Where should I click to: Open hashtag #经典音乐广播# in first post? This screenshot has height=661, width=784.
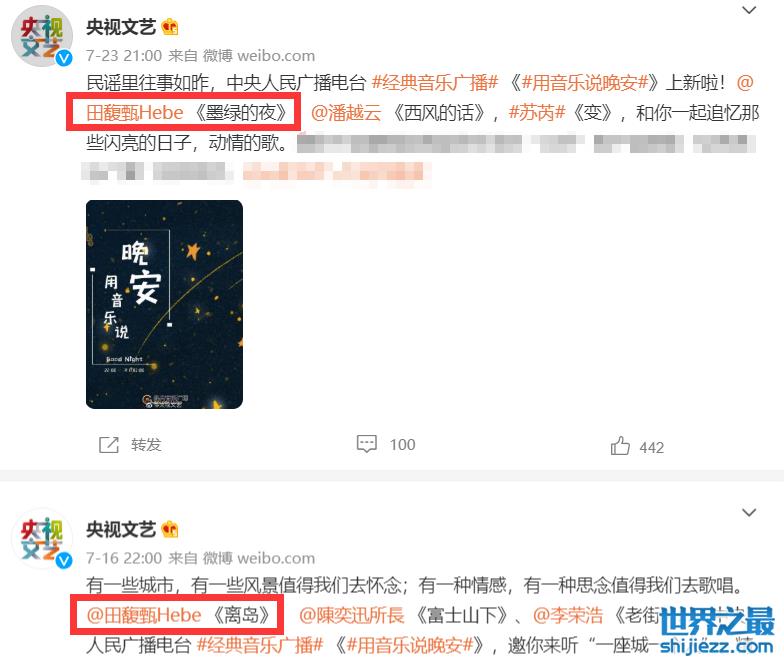click(435, 82)
